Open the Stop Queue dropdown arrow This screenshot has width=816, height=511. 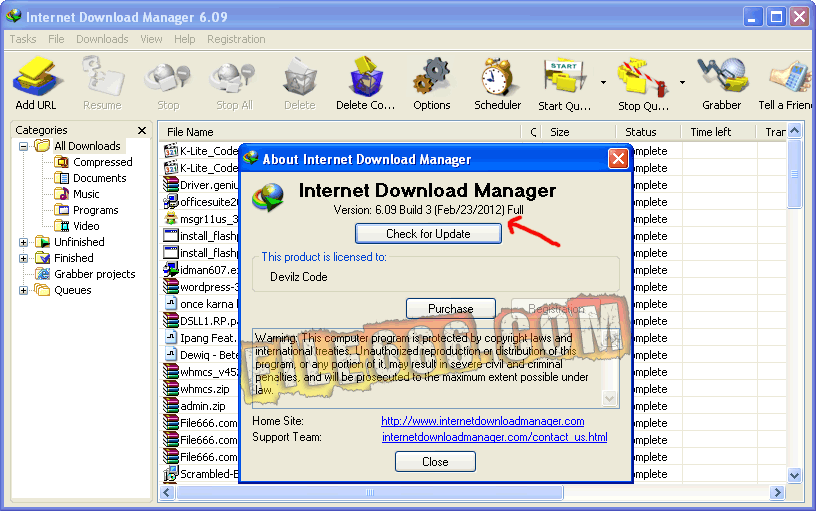(682, 82)
